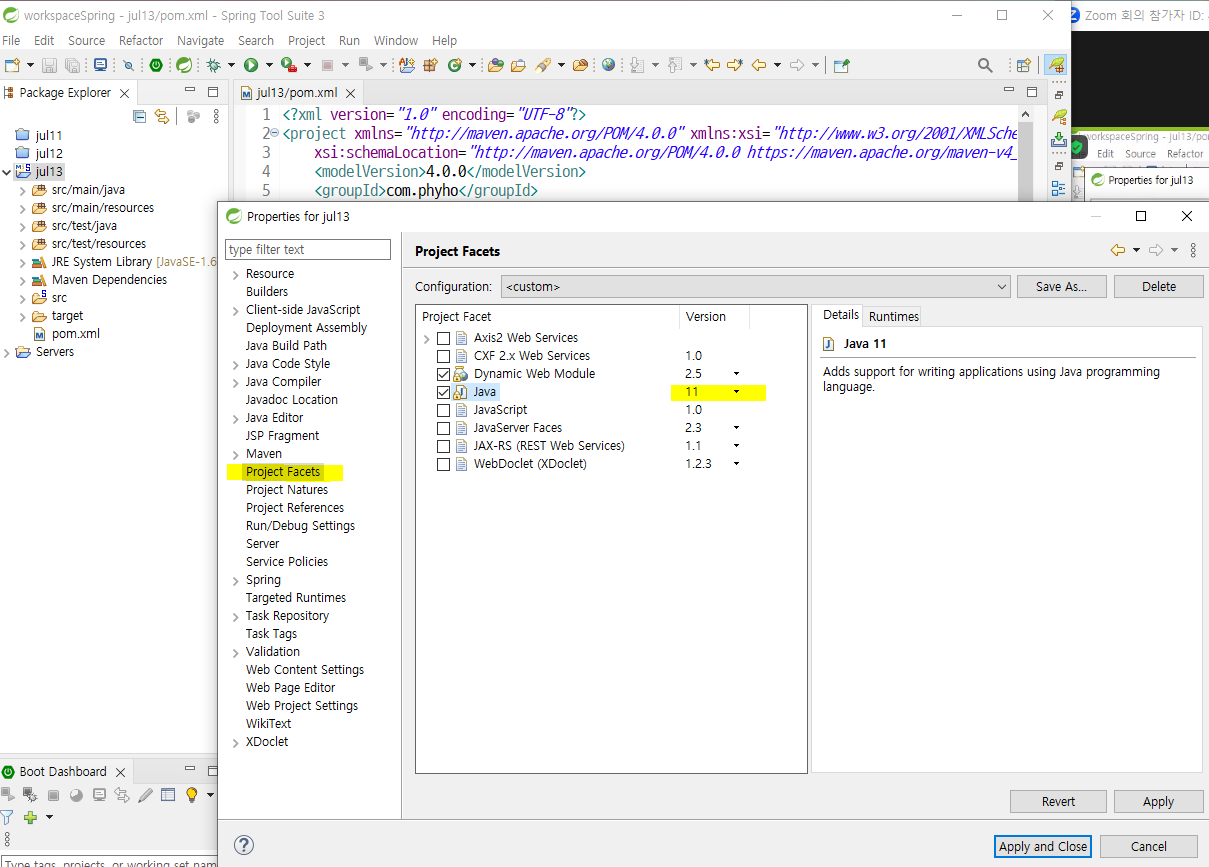Click the Open Perspective icon

1023,65
